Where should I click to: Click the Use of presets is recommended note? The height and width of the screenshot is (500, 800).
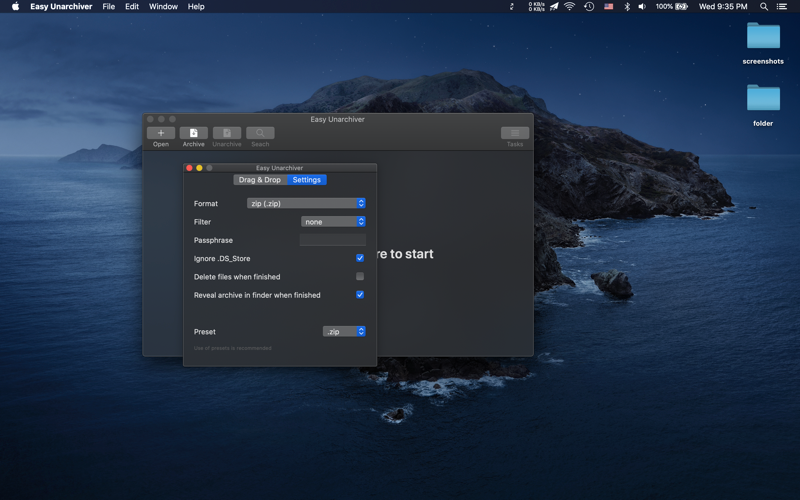click(x=233, y=348)
